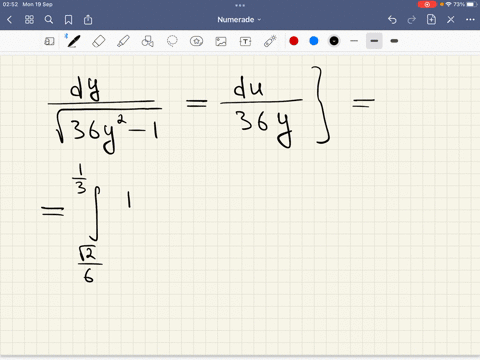Tap the three-dot multitasking control
This screenshot has width=480, height=360.
(x=240, y=5)
